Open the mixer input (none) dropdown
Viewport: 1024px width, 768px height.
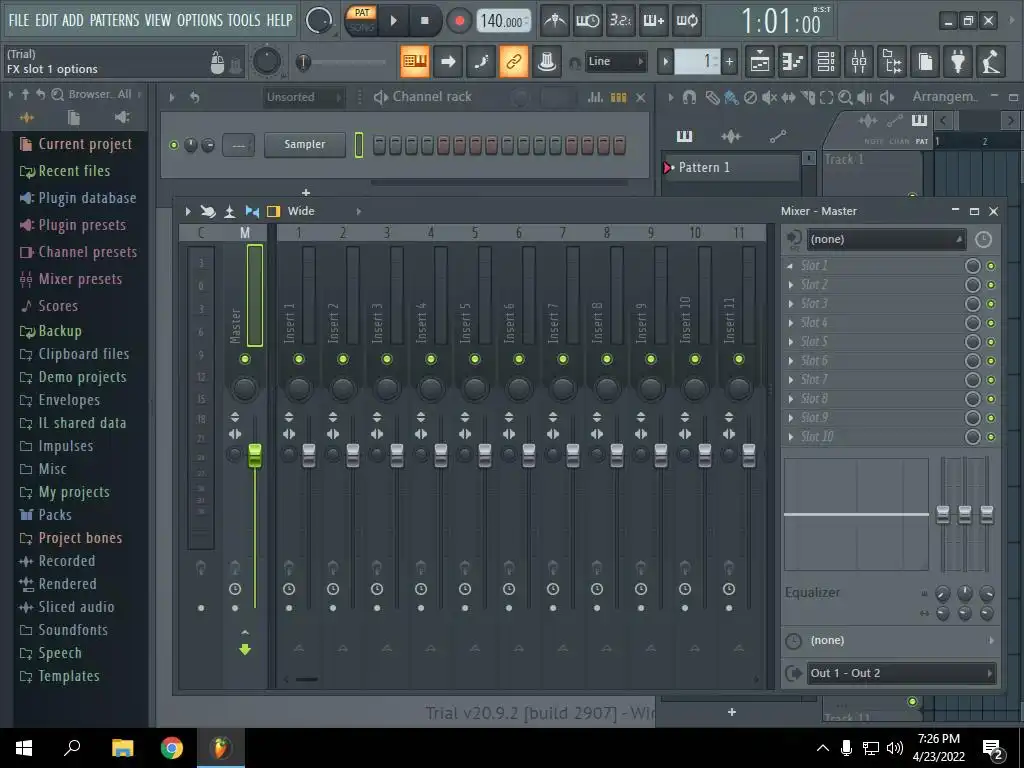pyautogui.click(x=886, y=240)
